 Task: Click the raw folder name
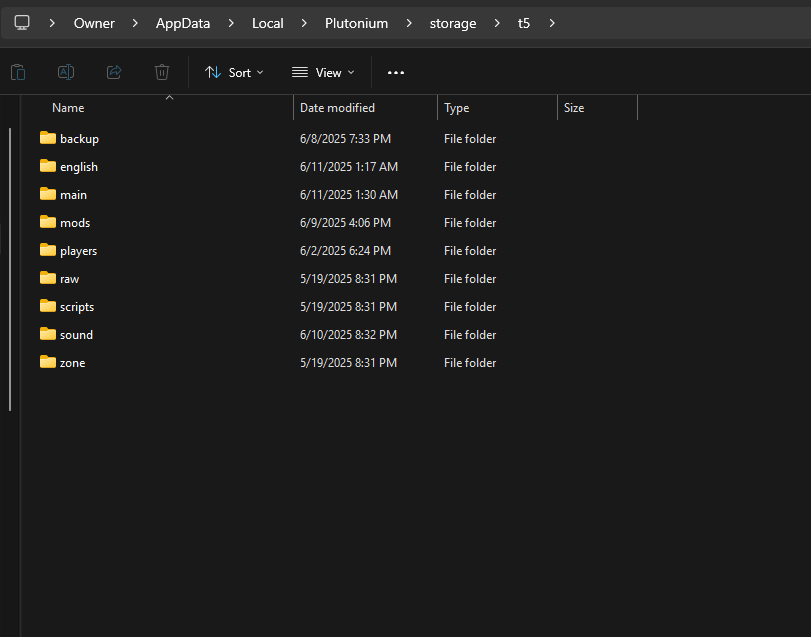(x=69, y=278)
